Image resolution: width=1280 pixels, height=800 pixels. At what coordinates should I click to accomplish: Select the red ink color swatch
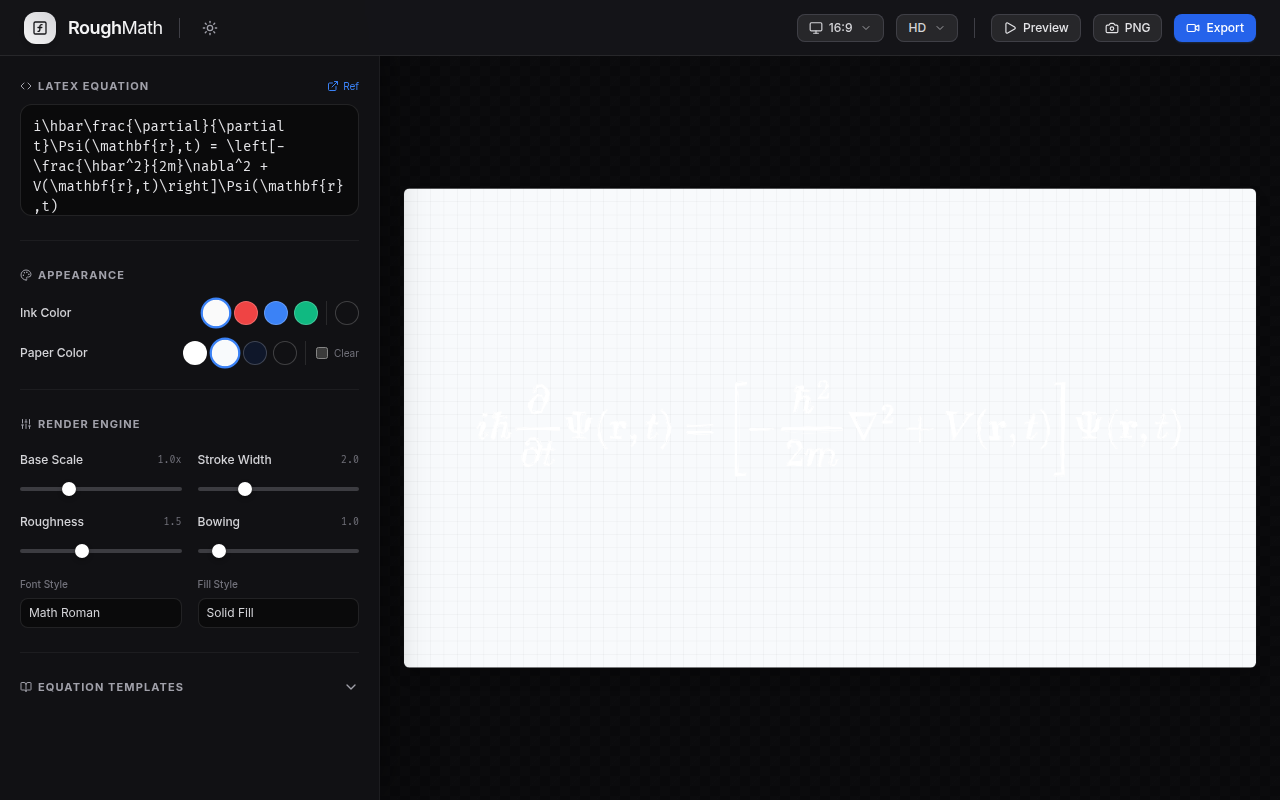pyautogui.click(x=246, y=313)
